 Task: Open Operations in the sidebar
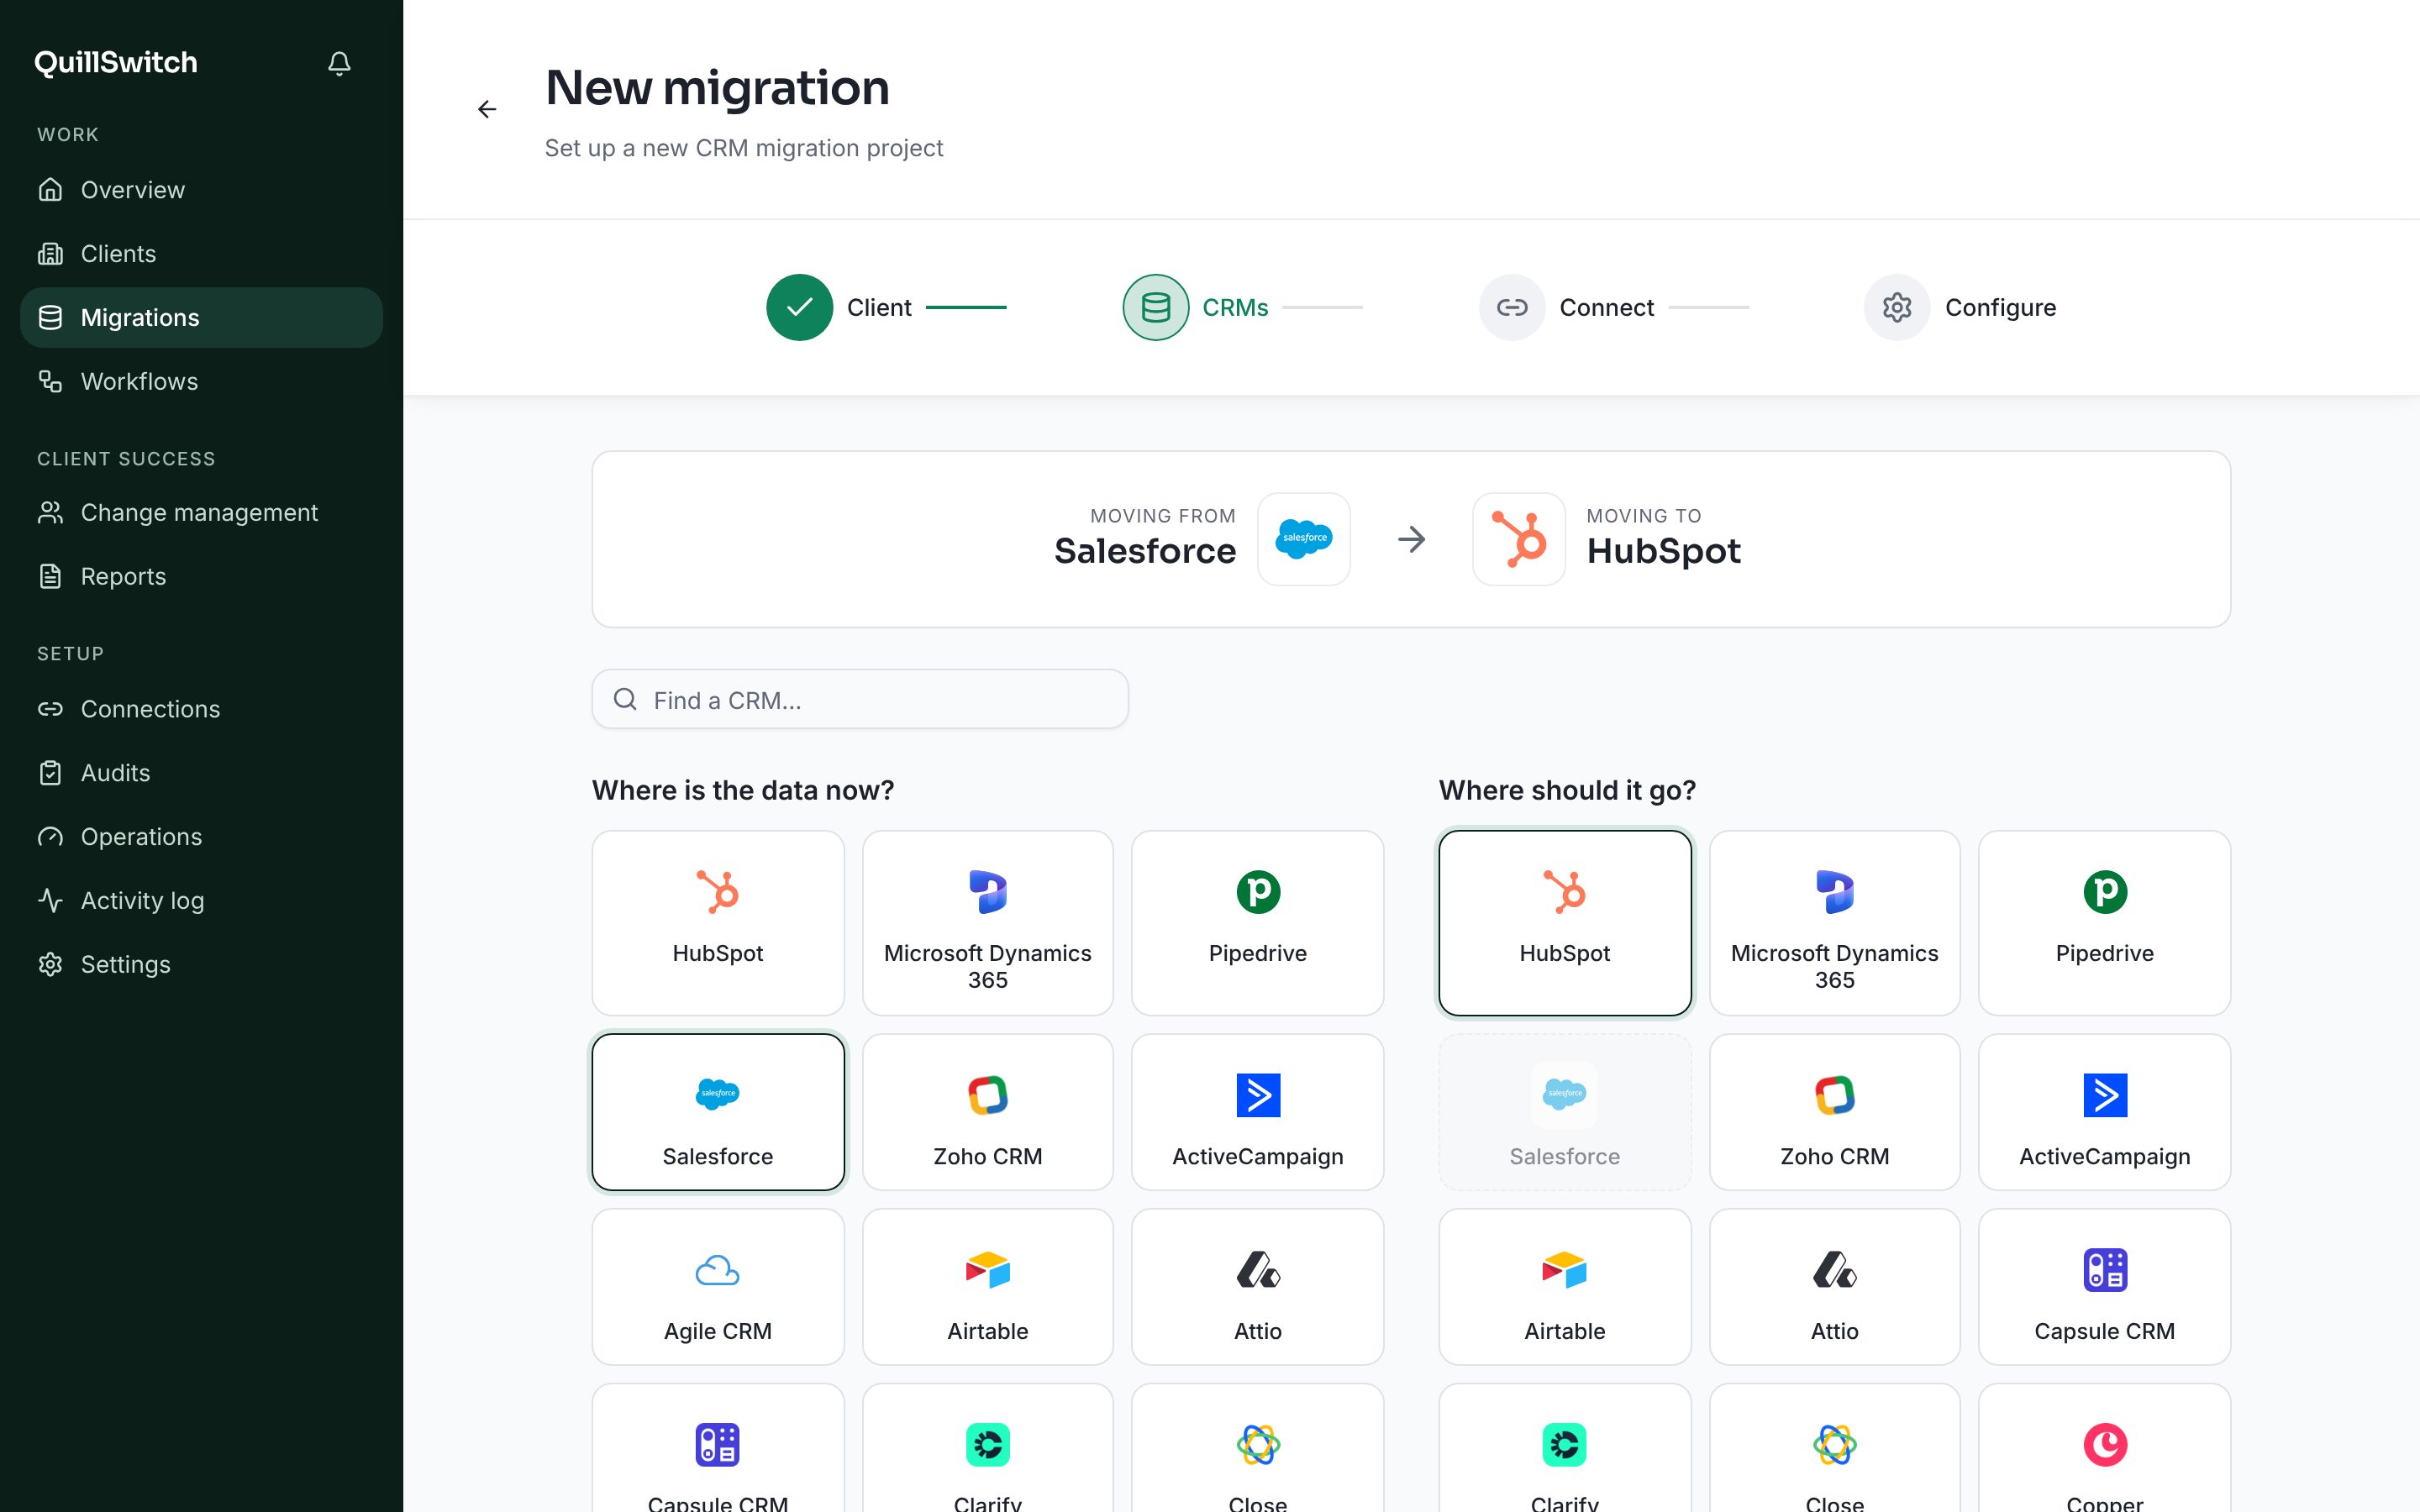[201, 837]
